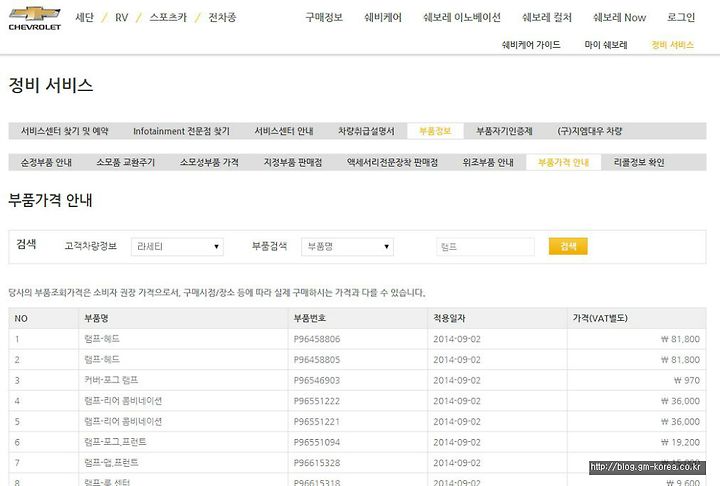Select part number P96551221
This screenshot has width=720, height=486.
317,422
